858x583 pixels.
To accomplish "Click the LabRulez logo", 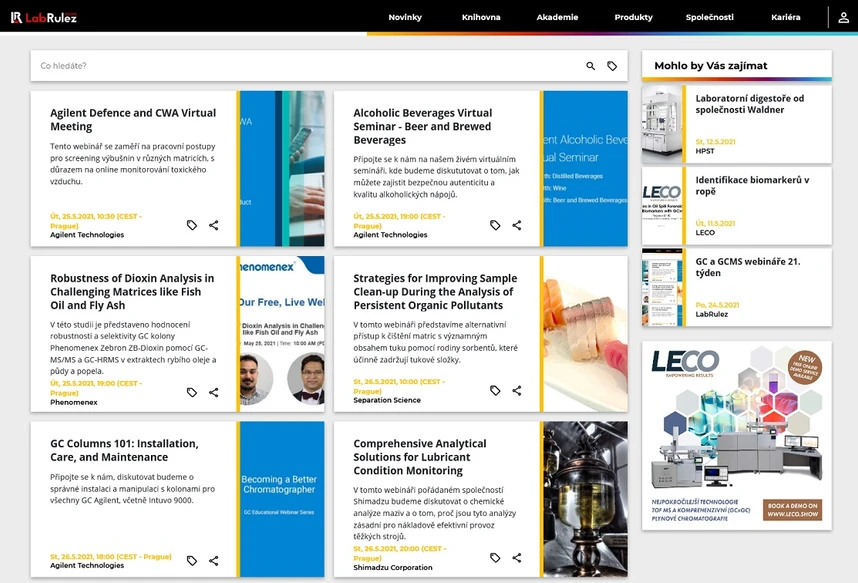I will [44, 18].
